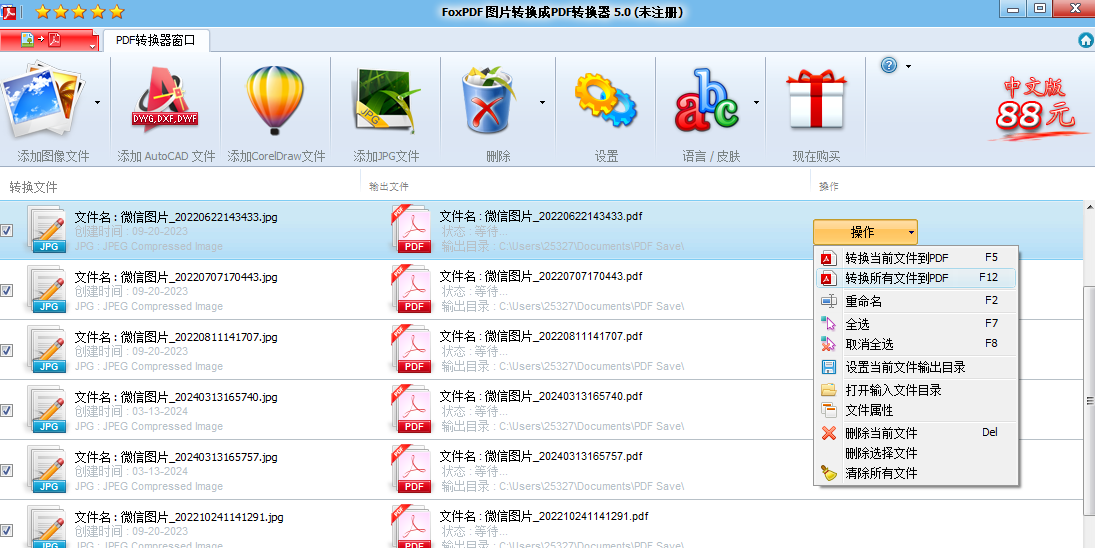Viewport: 1095px width, 548px height.
Task: Select output name 微信图片_20220811141707.pdf text
Action: click(x=564, y=336)
